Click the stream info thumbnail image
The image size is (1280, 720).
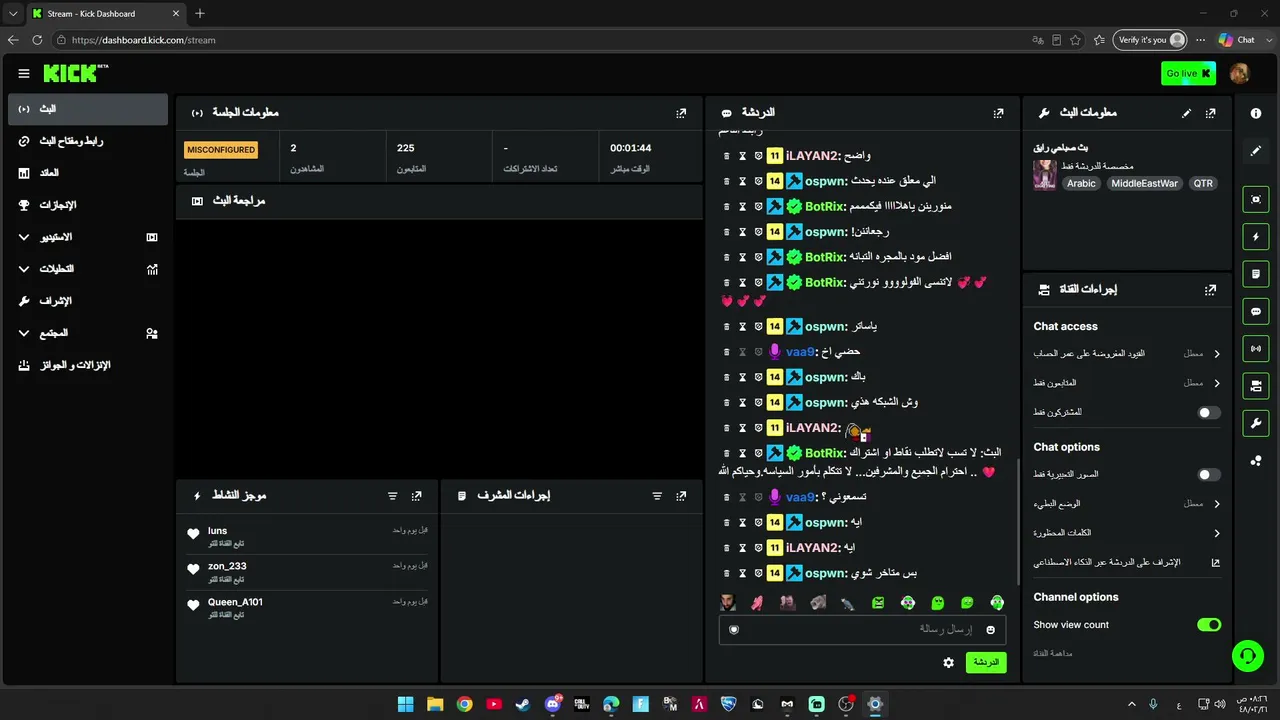click(1045, 175)
